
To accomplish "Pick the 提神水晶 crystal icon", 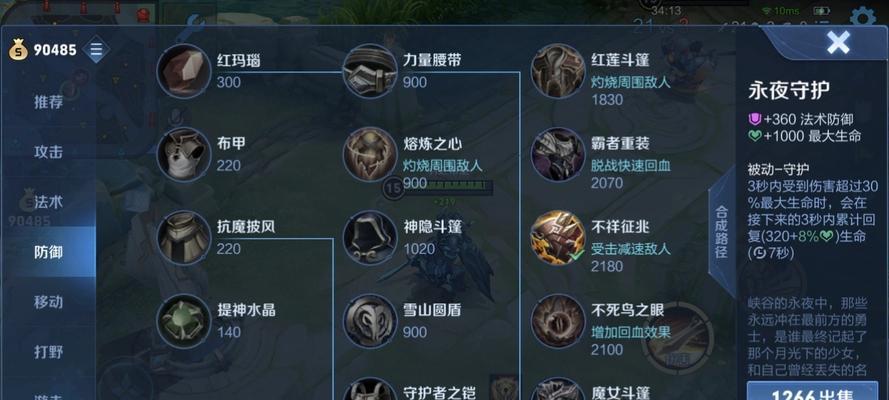I will click(x=184, y=321).
